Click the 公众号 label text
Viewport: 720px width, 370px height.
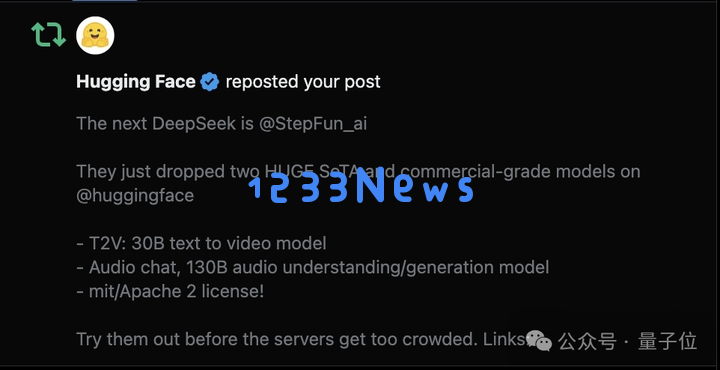tap(587, 341)
